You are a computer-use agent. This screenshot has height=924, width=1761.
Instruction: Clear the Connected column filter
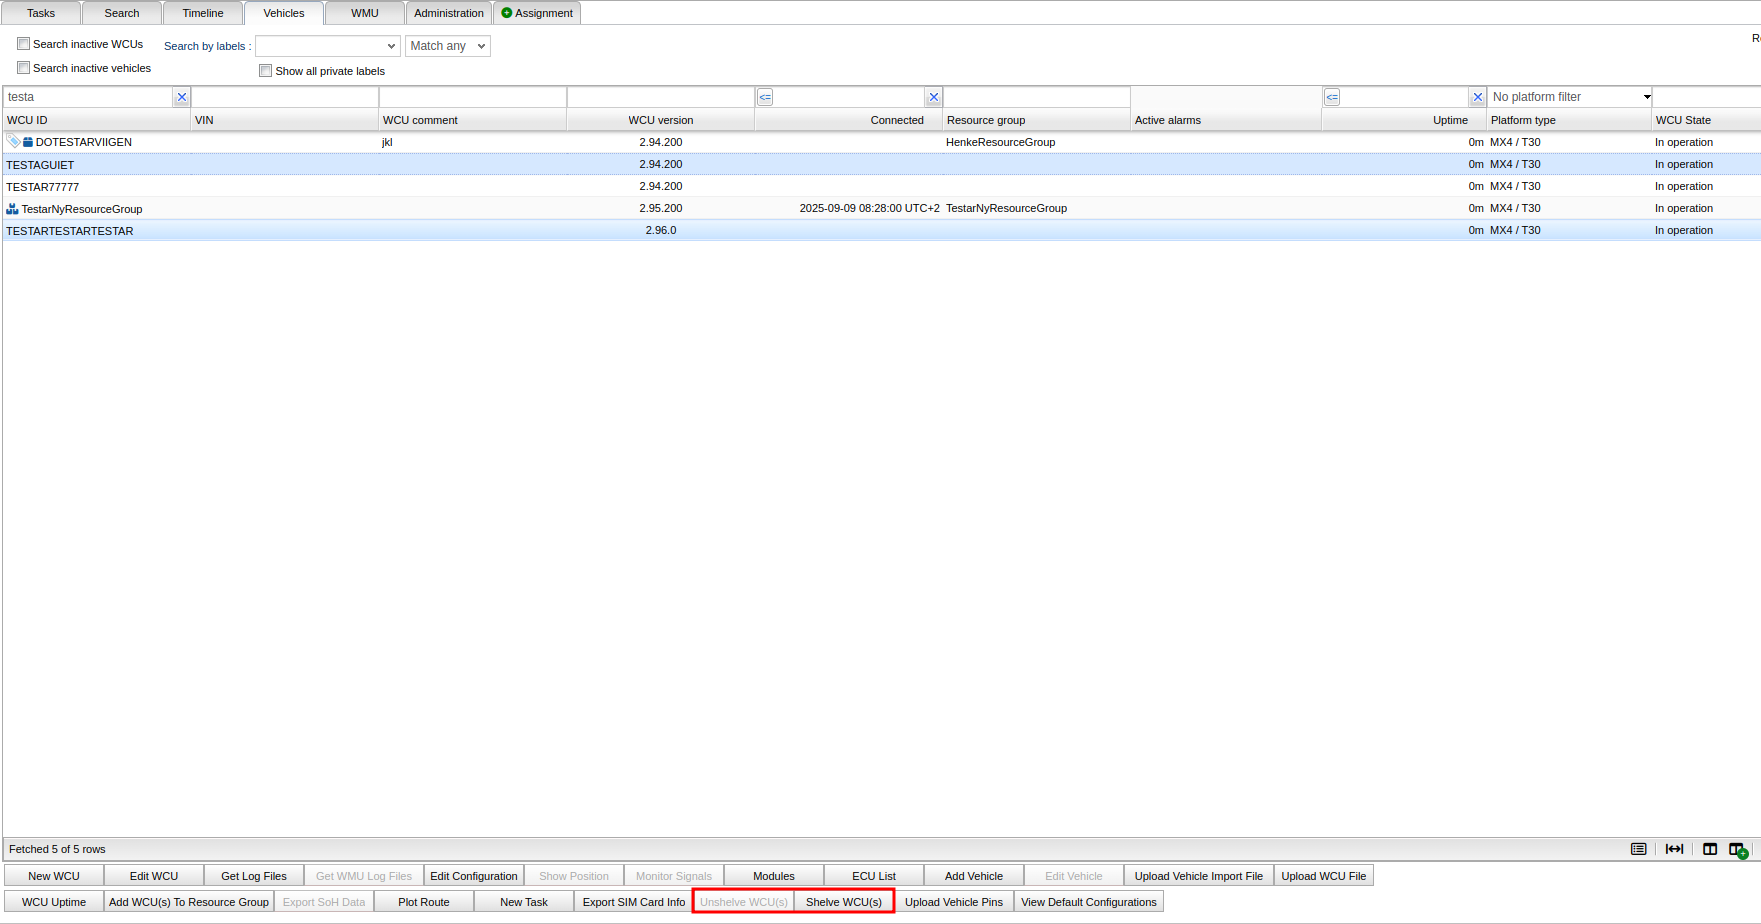click(933, 97)
